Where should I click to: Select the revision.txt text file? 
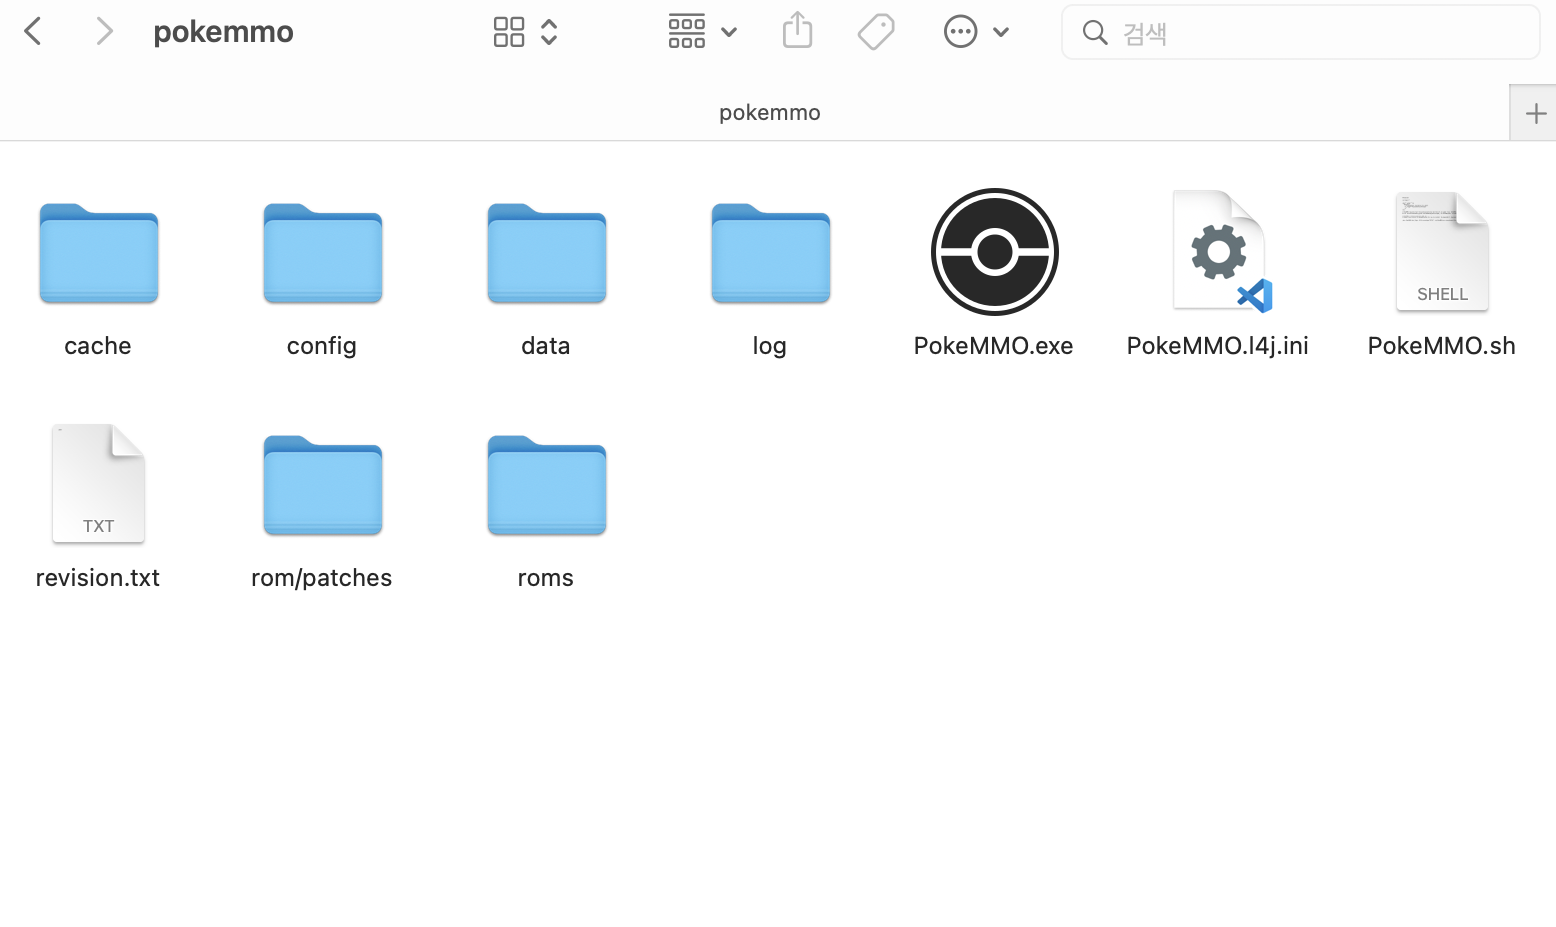(x=98, y=484)
